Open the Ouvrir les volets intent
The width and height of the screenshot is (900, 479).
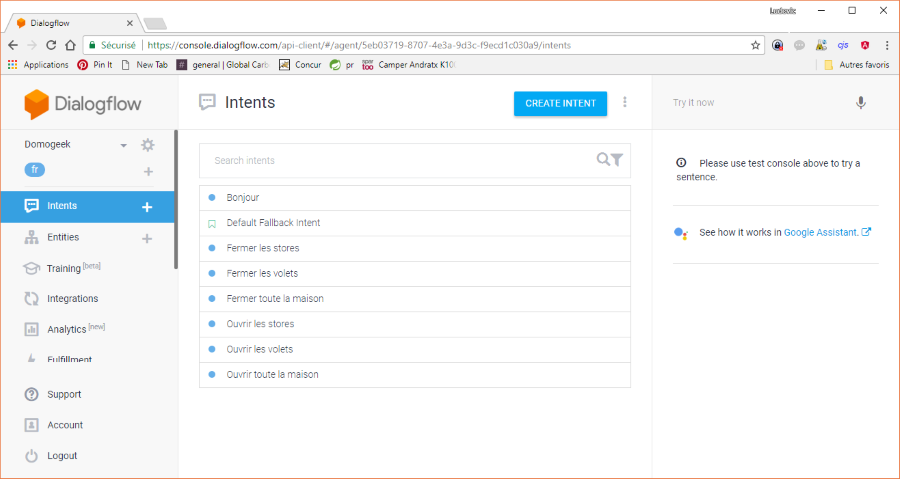415,349
